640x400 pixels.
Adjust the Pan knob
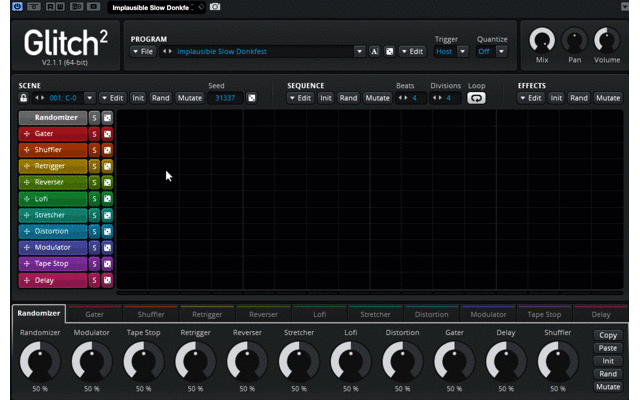[x=574, y=40]
